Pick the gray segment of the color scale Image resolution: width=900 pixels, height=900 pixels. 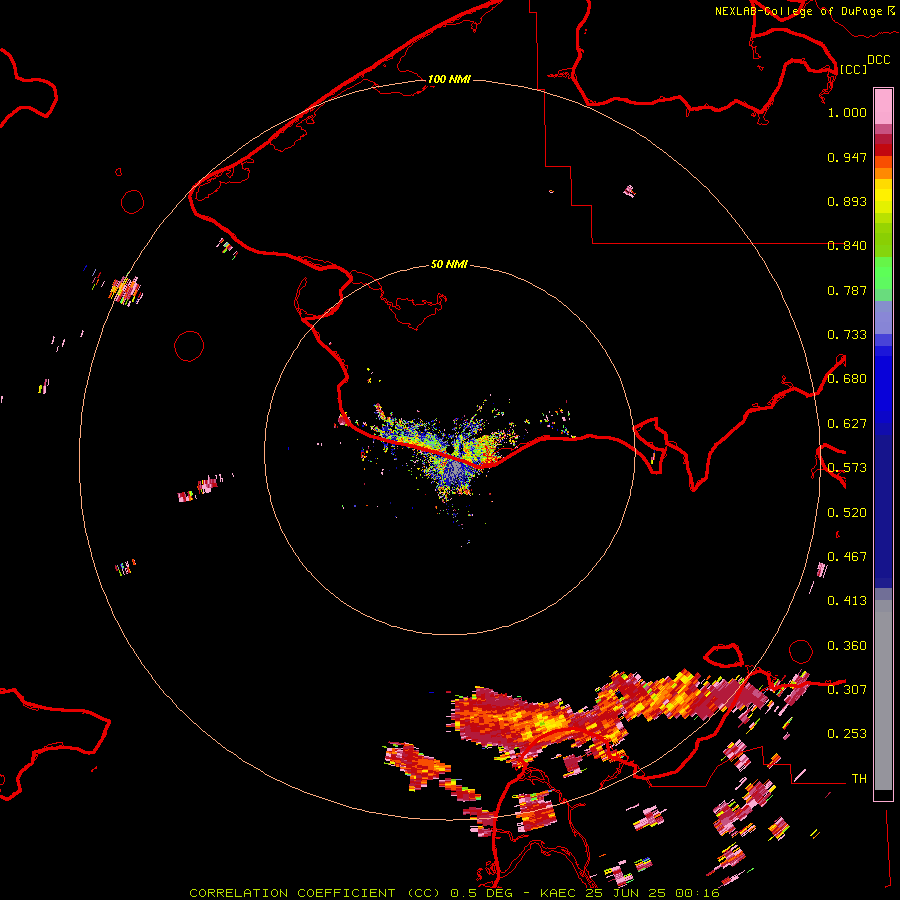pyautogui.click(x=883, y=695)
